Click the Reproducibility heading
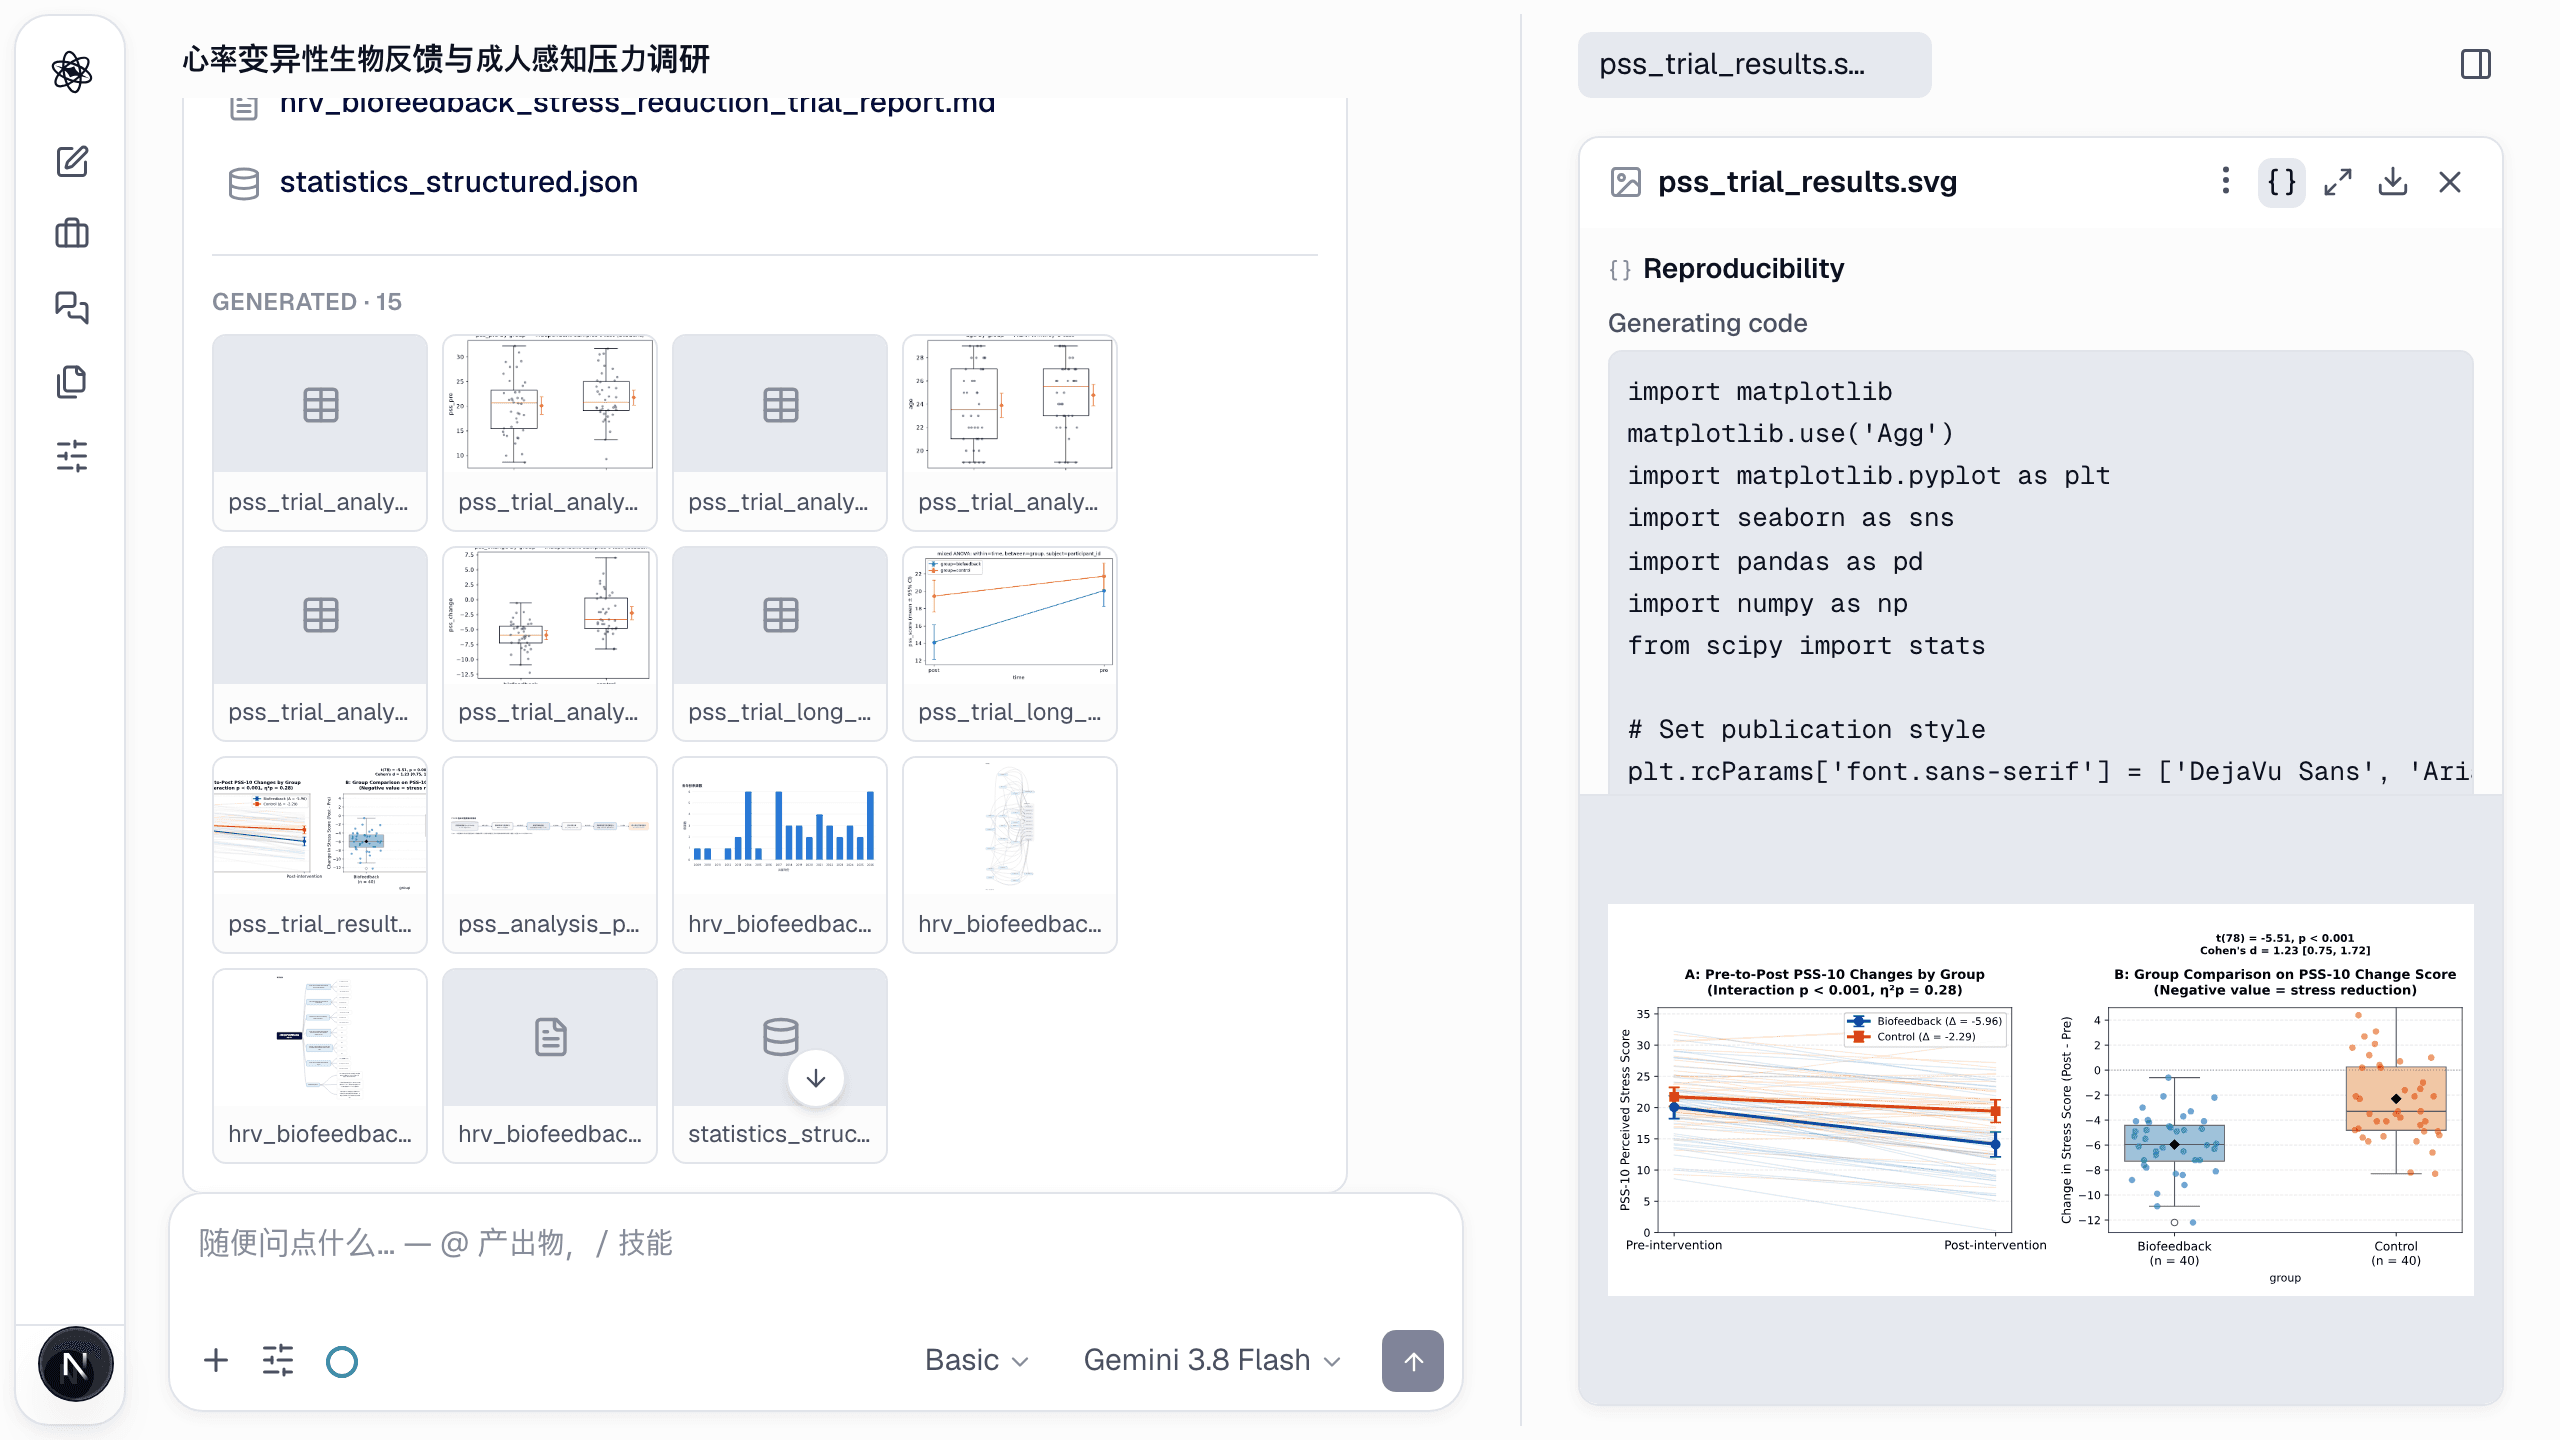 point(1743,269)
